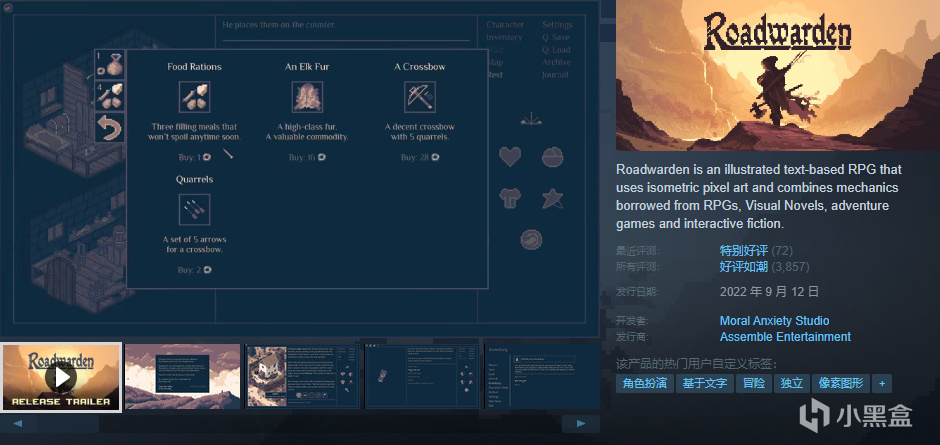Buy Food Rations for 1 coin

pyautogui.click(x=194, y=157)
